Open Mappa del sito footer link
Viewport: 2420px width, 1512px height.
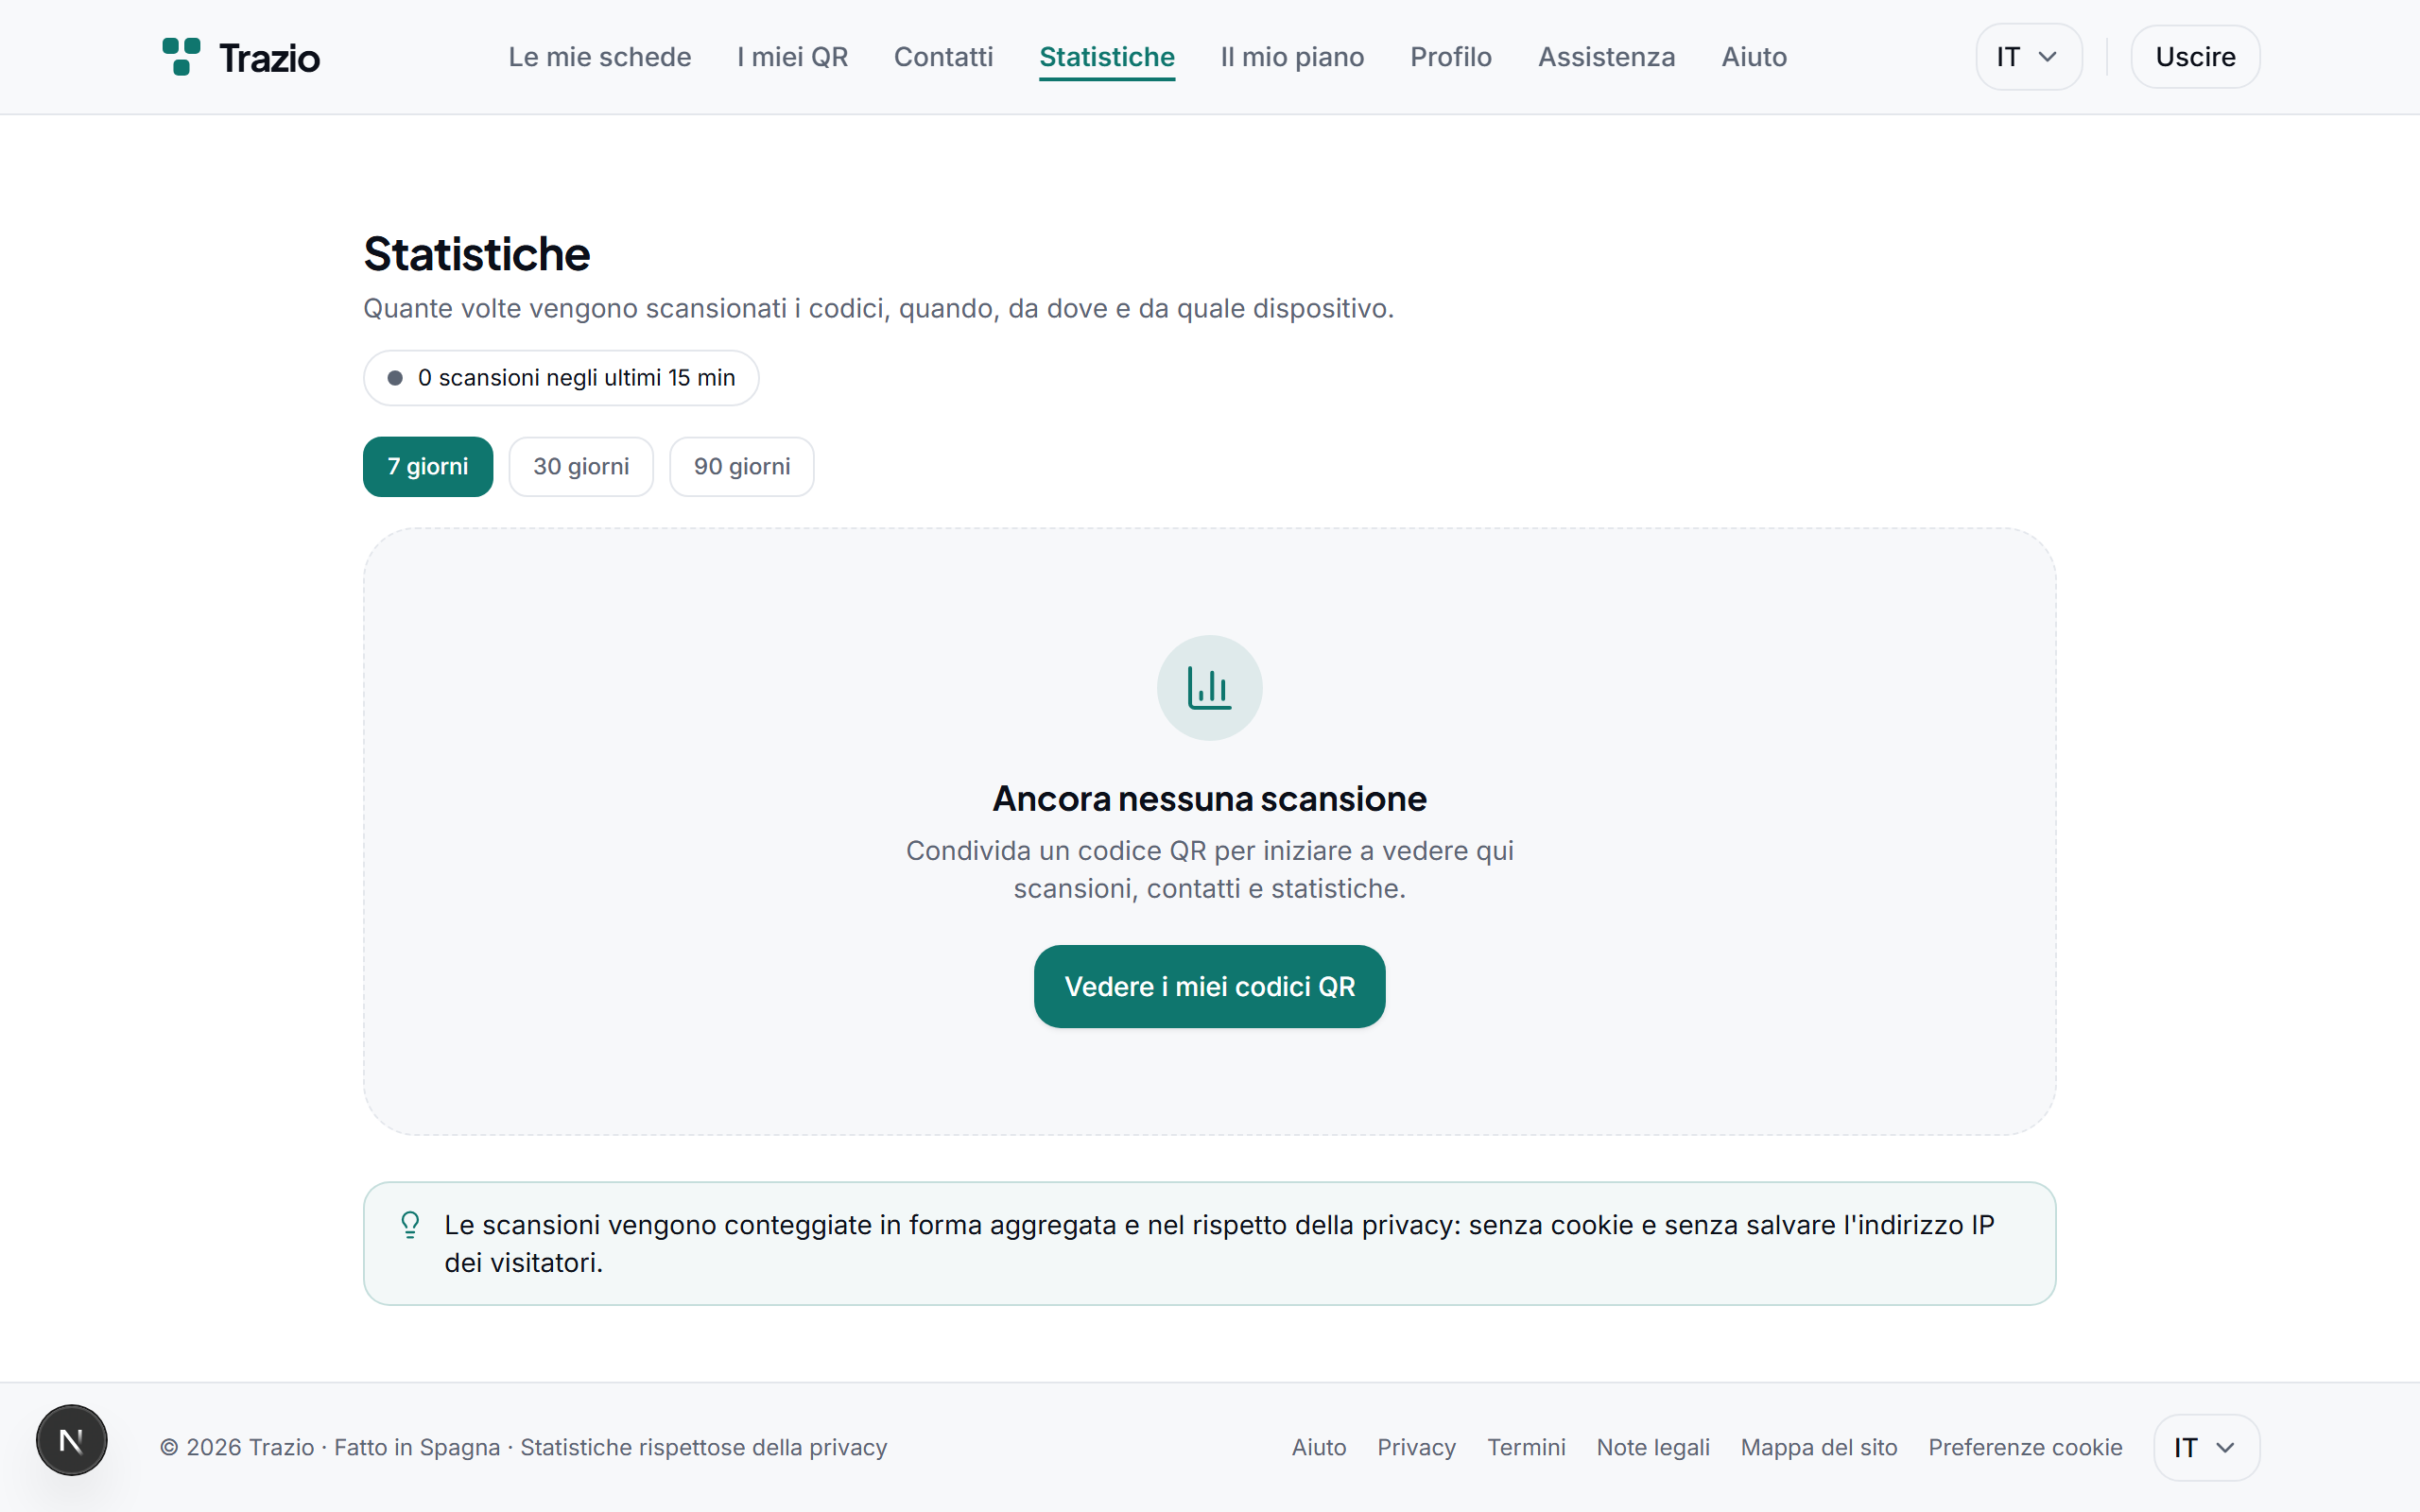point(1818,1447)
